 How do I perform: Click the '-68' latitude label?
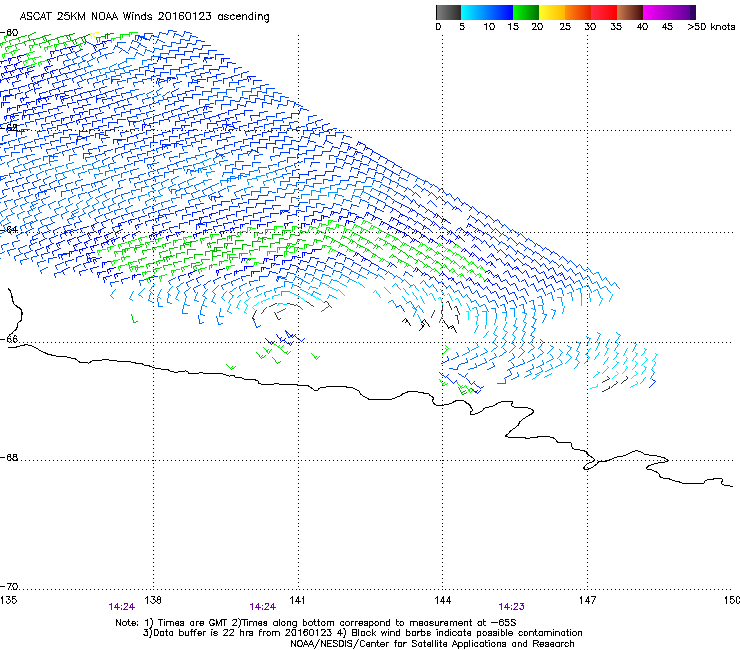point(10,457)
